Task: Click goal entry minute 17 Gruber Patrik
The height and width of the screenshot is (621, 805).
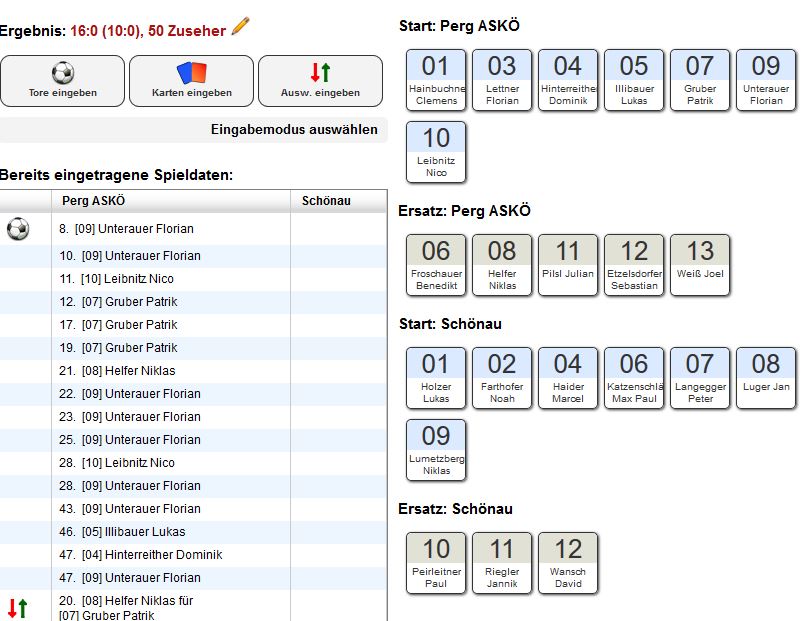Action: [x=118, y=325]
